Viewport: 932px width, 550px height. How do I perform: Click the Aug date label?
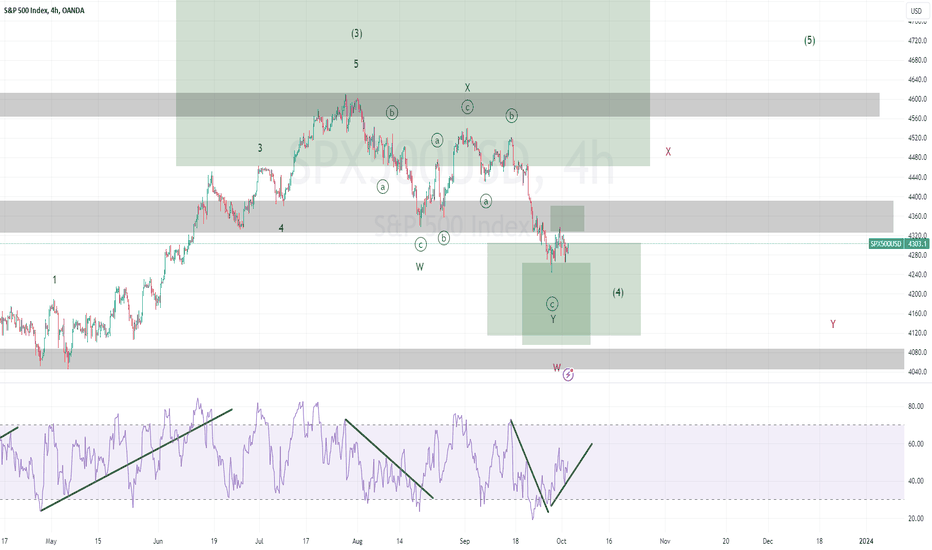point(357,541)
